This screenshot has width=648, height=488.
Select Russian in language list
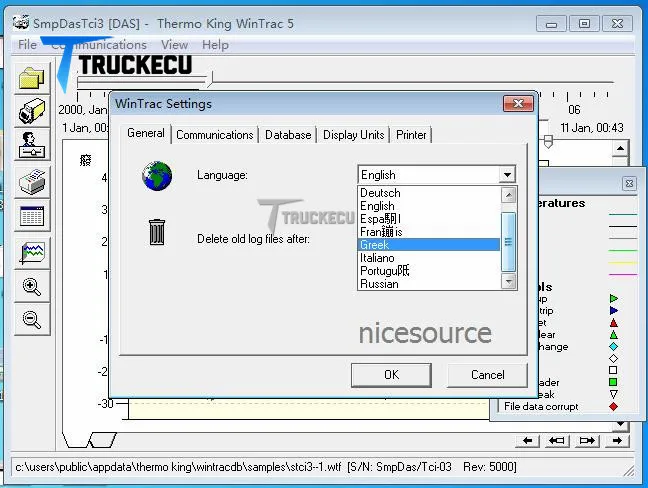click(x=429, y=284)
